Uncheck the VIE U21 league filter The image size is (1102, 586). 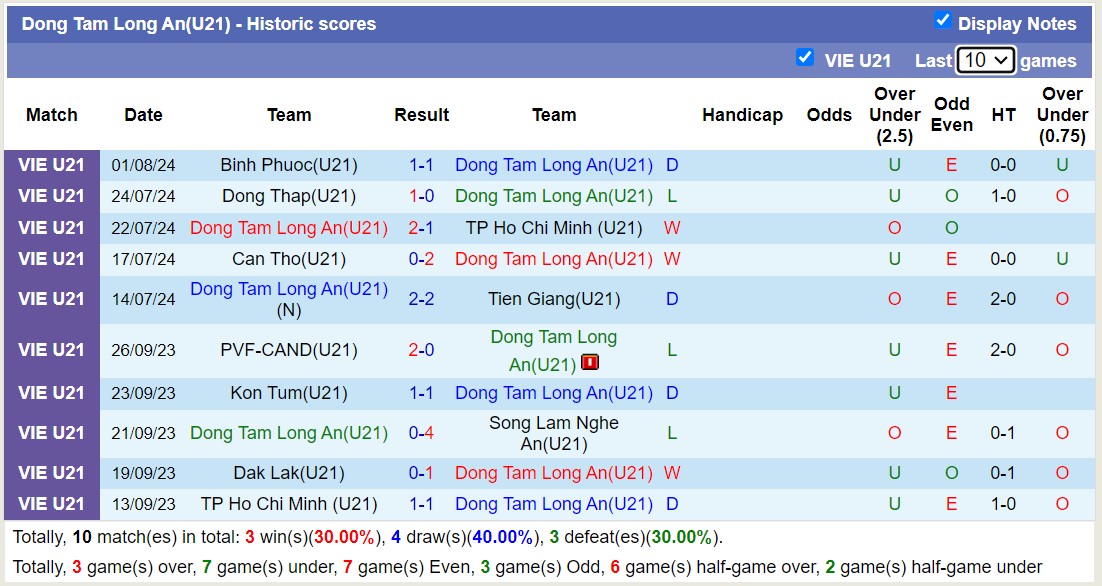[805, 58]
